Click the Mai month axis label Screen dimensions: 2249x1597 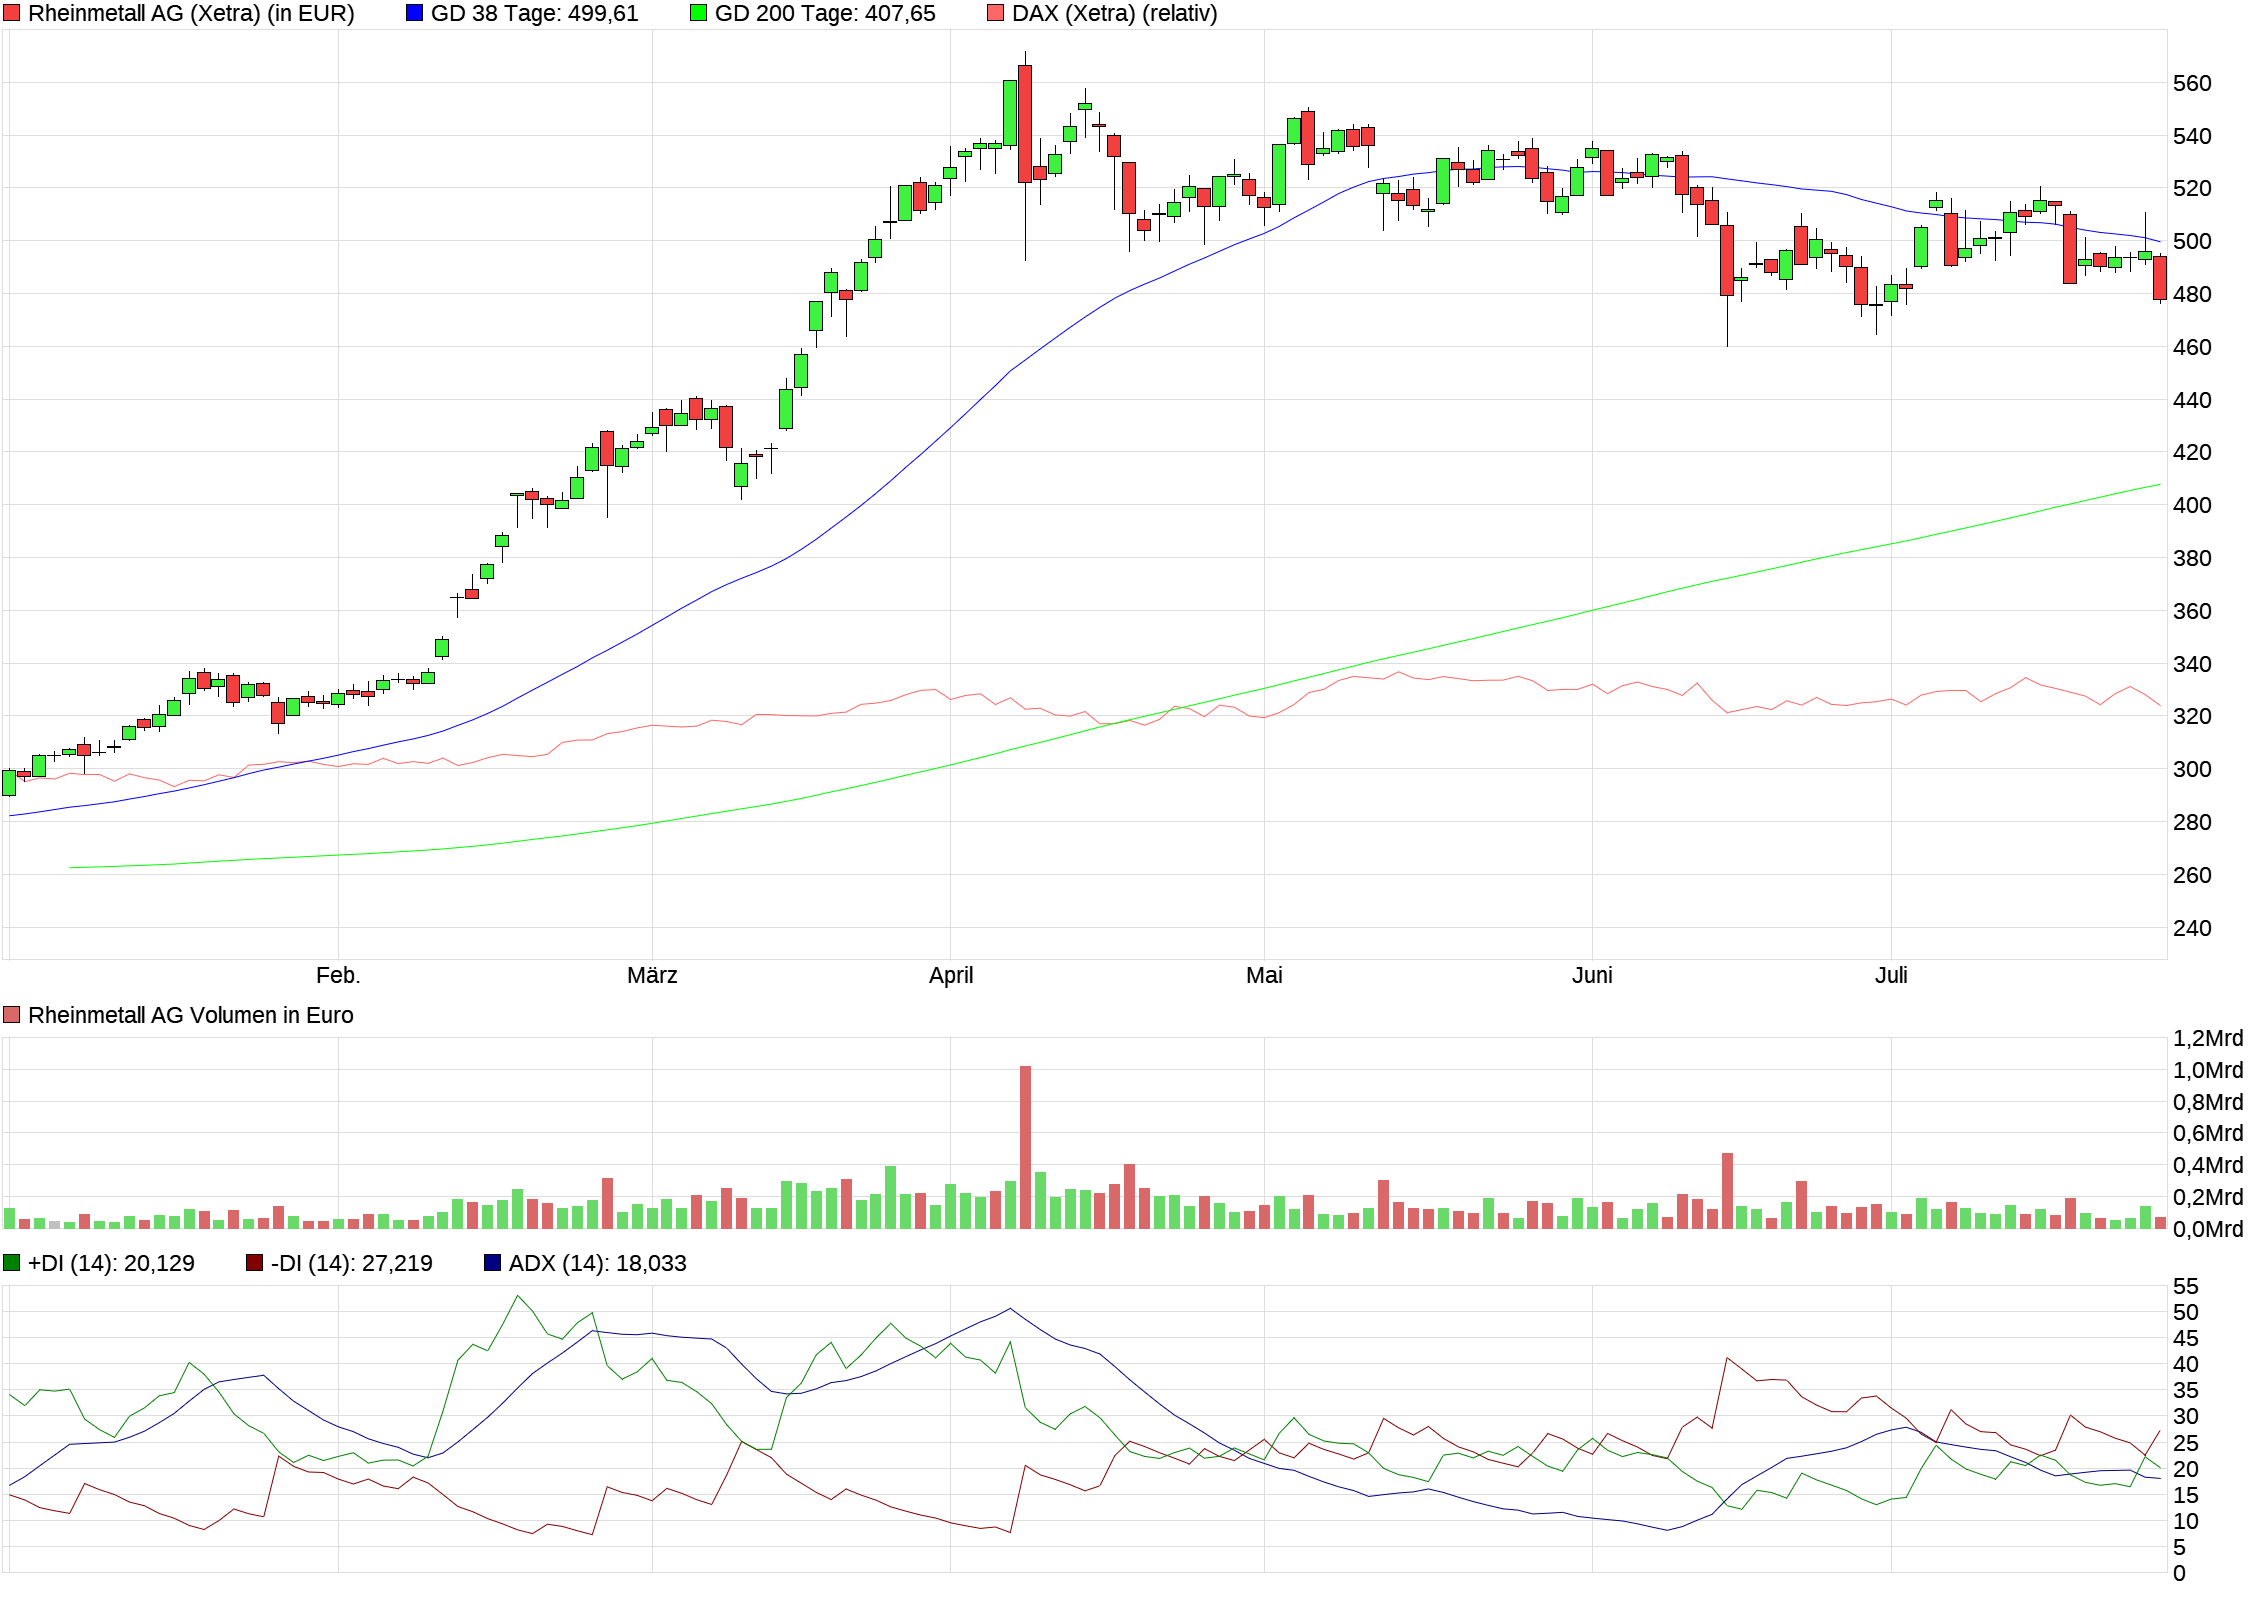1264,975
